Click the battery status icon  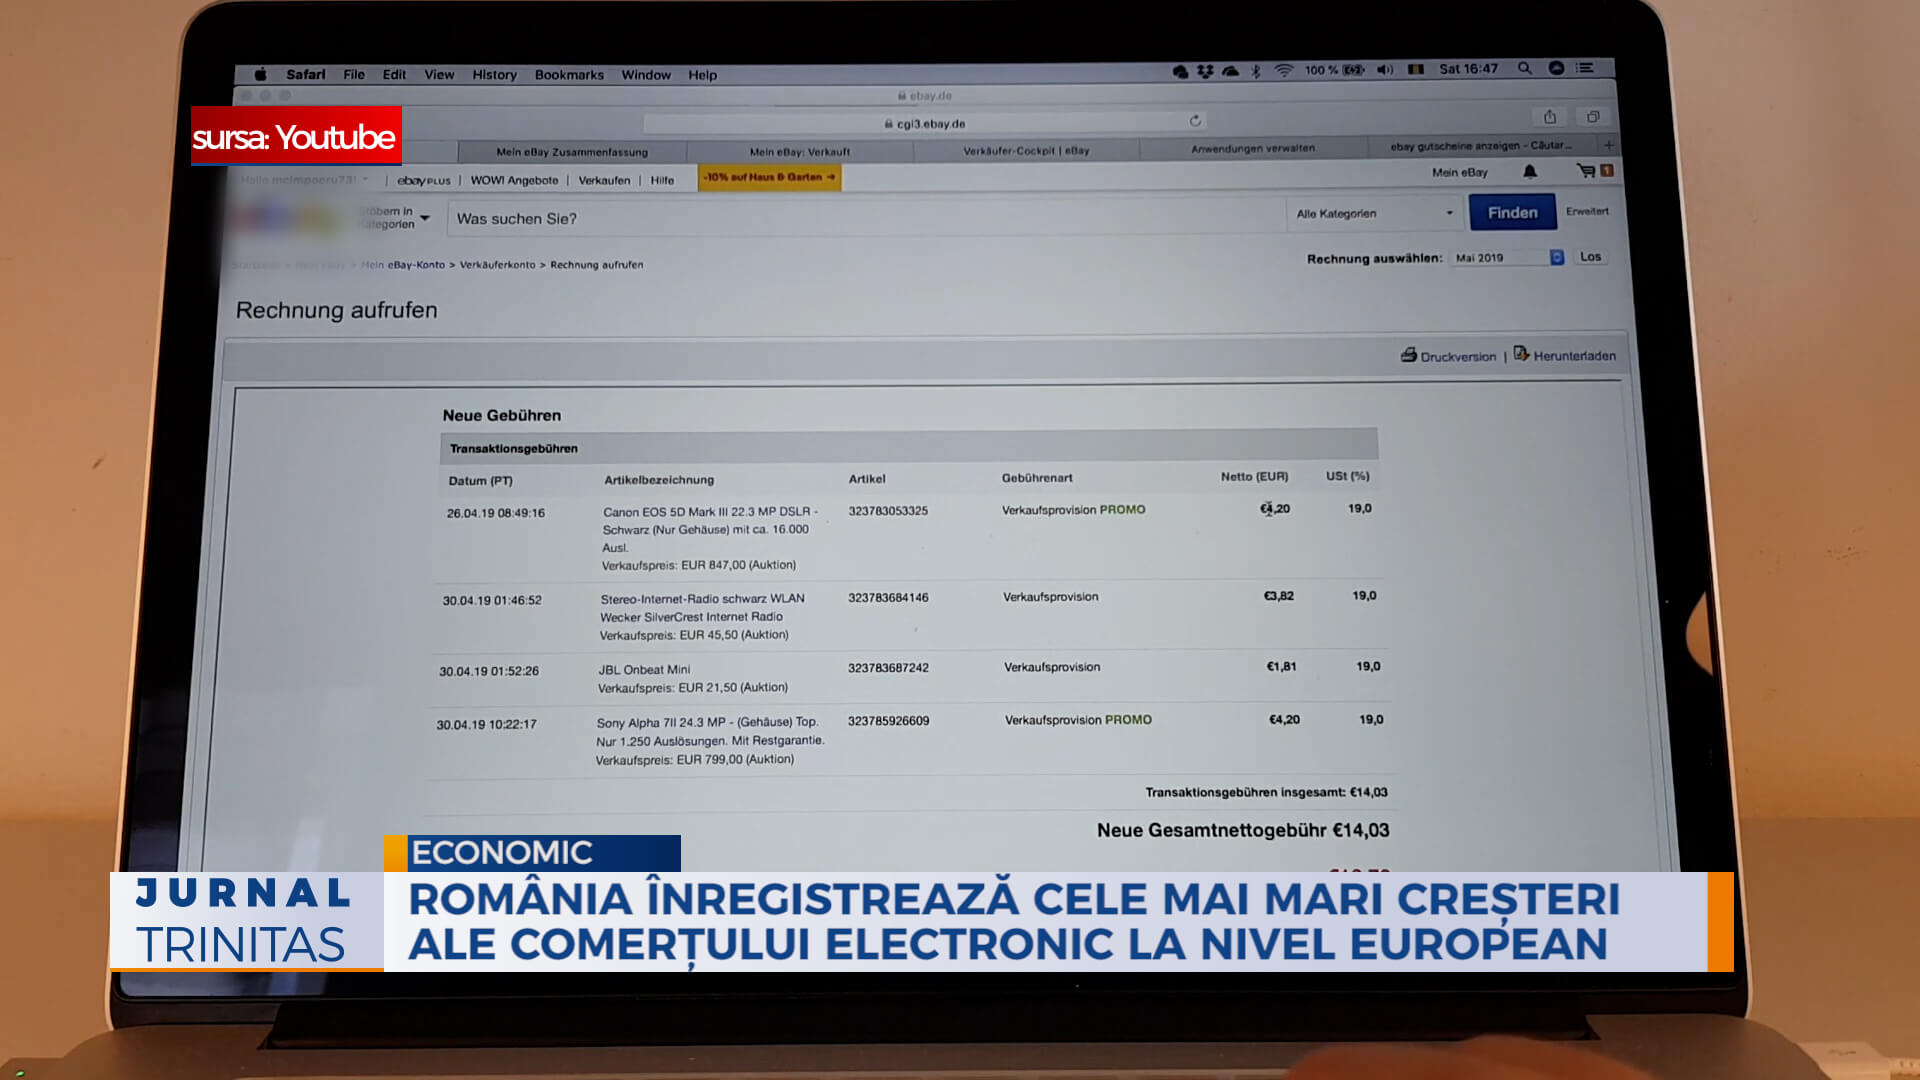click(x=1353, y=70)
